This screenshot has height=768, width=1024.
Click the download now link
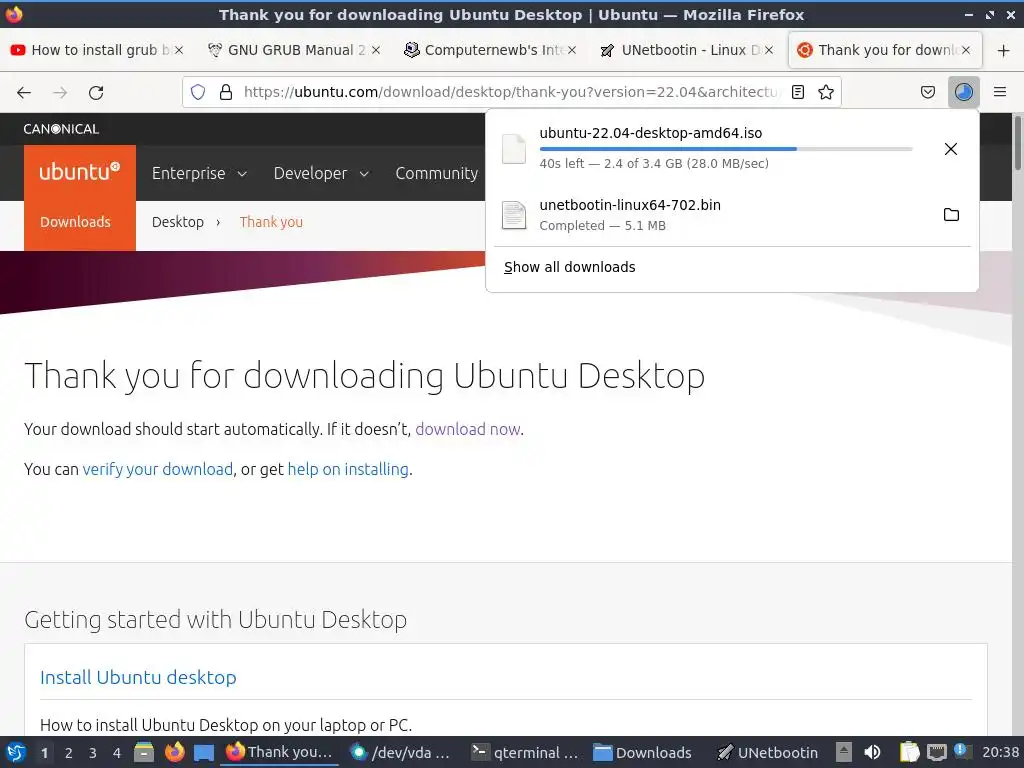[468, 429]
